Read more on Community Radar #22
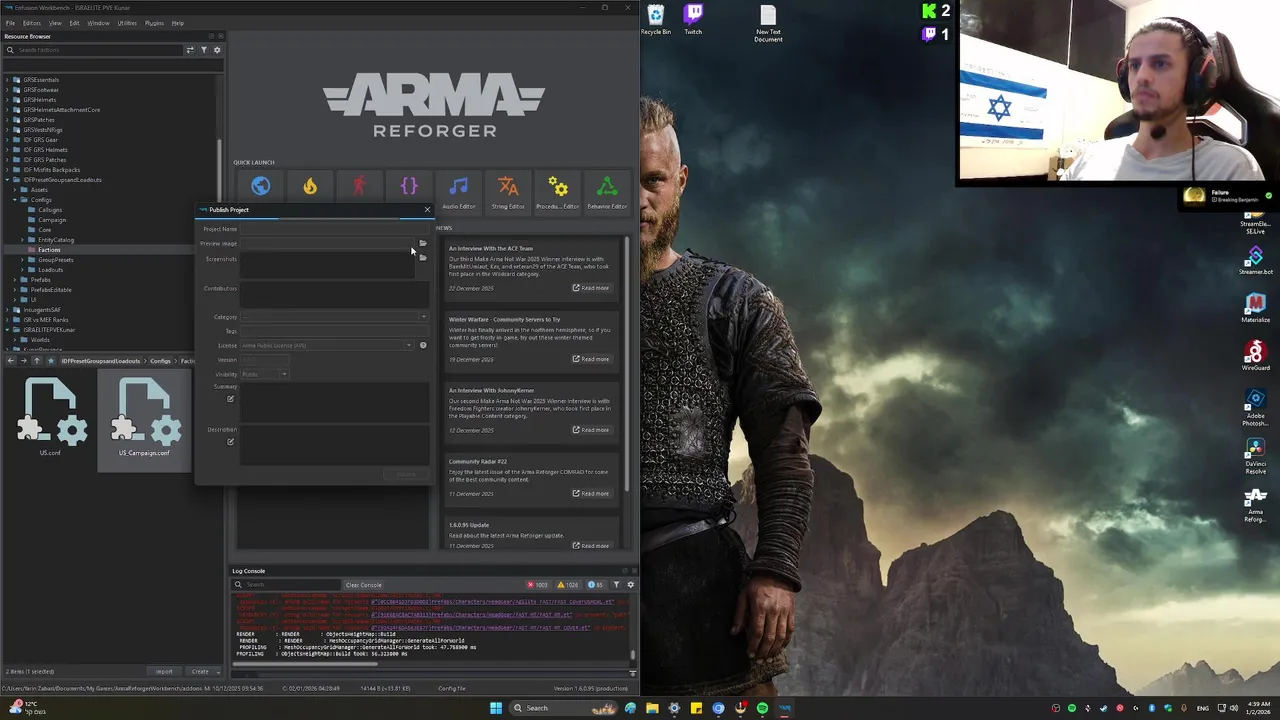1280x720 pixels. point(591,493)
